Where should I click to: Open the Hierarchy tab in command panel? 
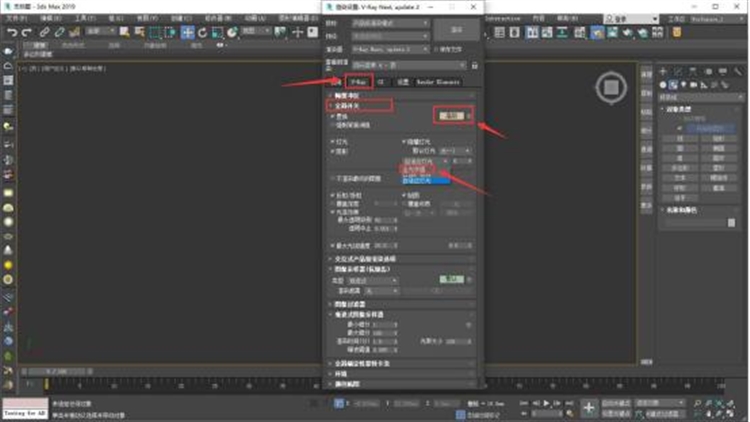(693, 71)
